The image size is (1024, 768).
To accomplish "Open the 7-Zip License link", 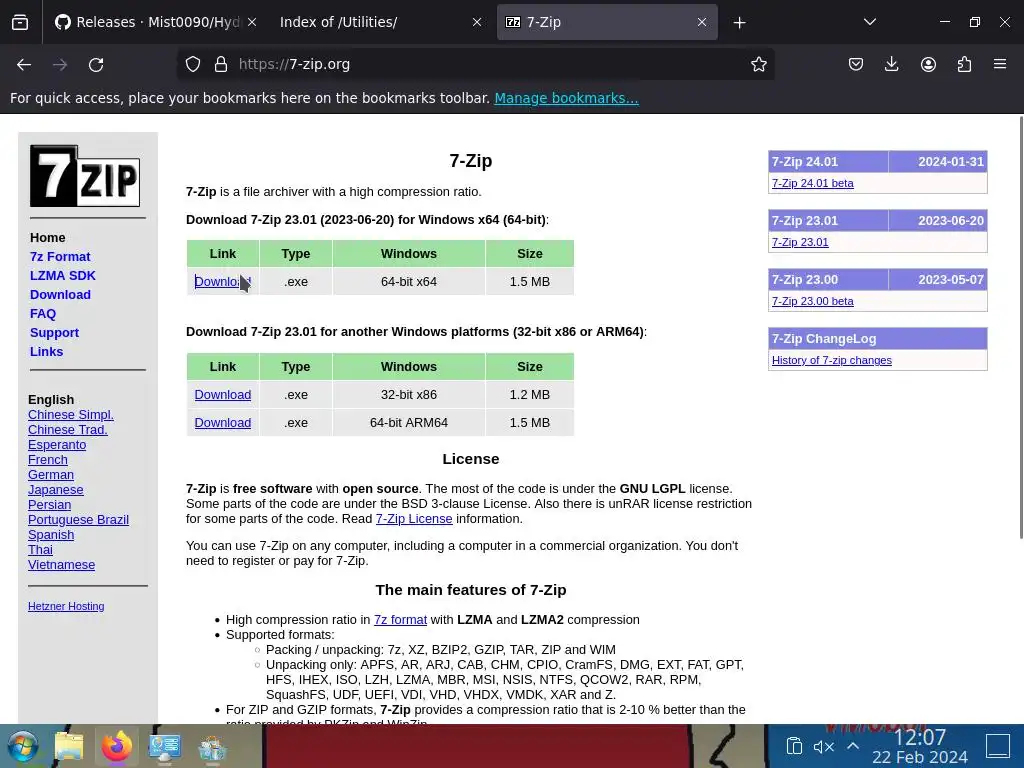I will (x=414, y=519).
